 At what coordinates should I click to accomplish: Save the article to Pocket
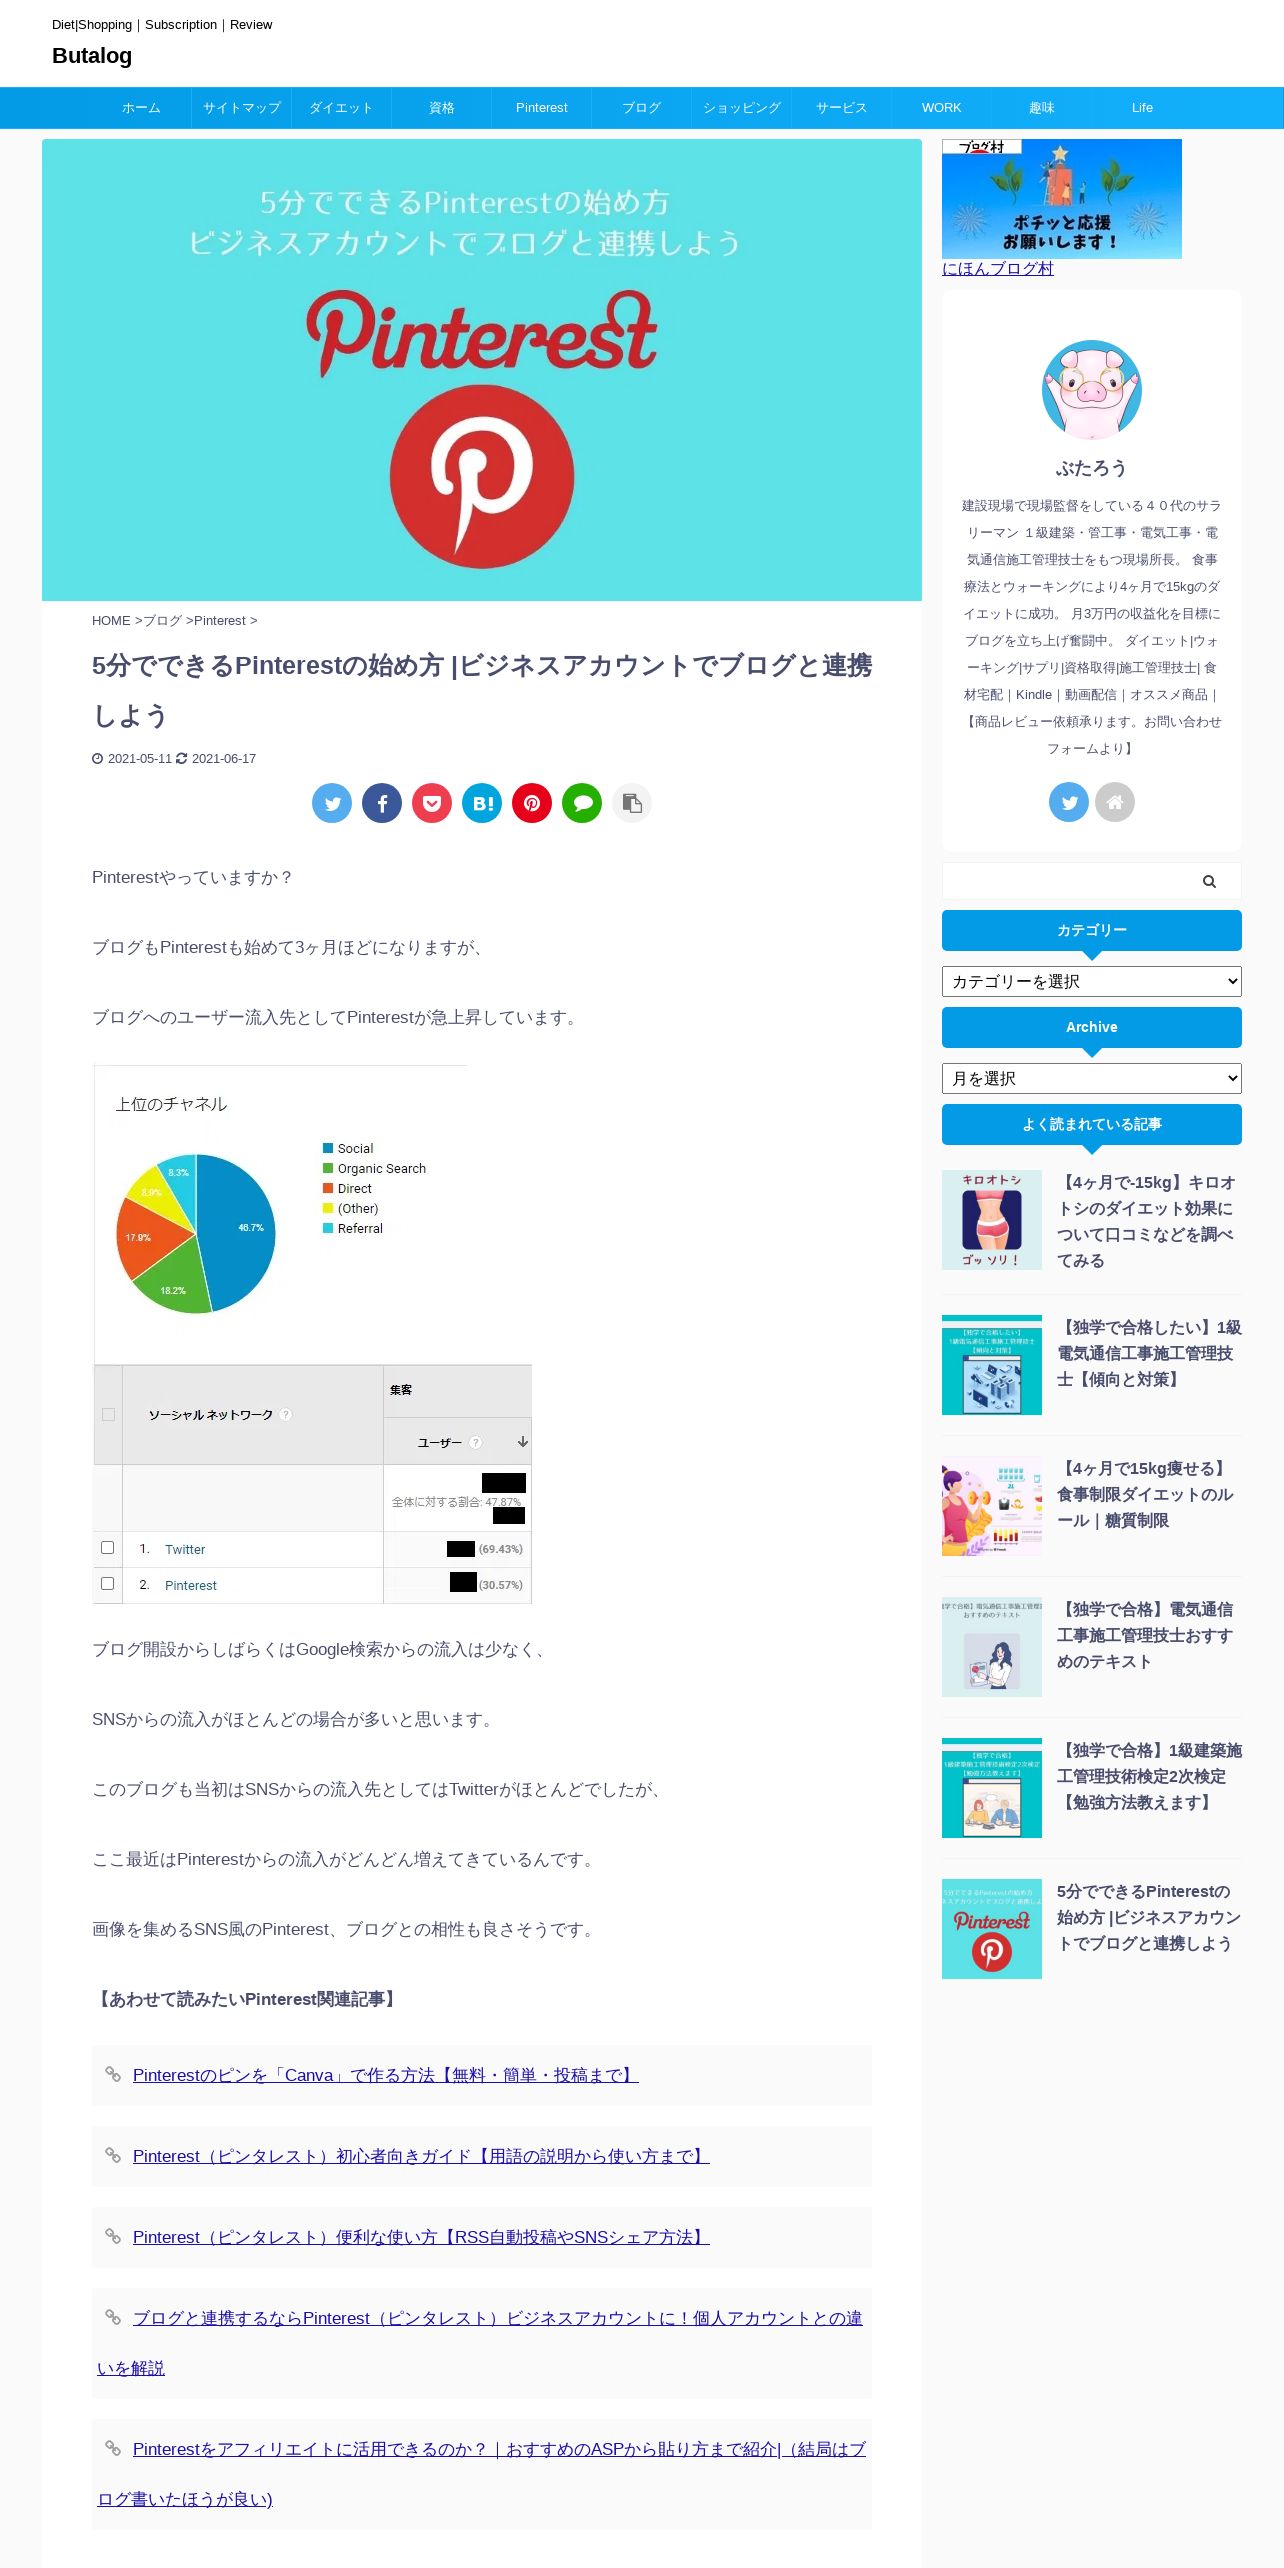pyautogui.click(x=432, y=803)
